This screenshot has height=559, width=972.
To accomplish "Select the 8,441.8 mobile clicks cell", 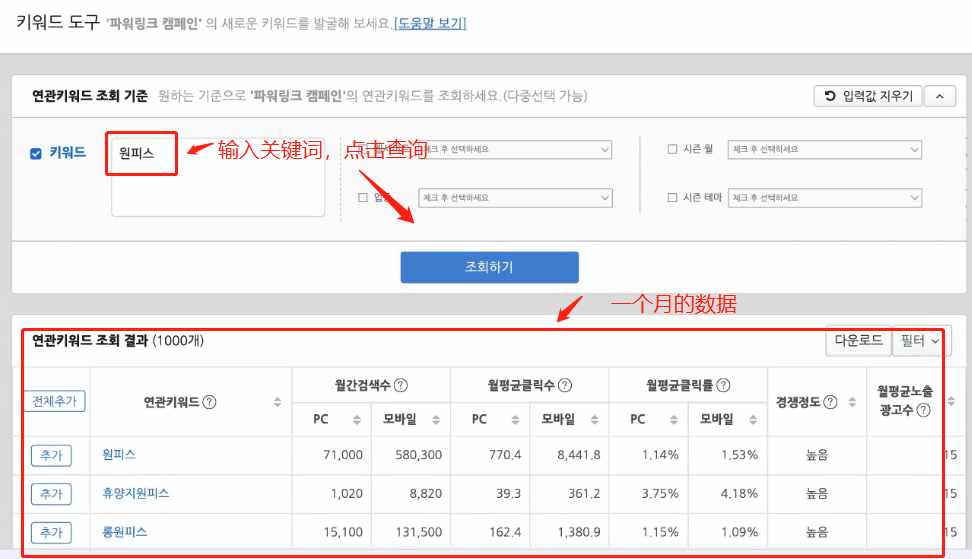I will coord(578,455).
